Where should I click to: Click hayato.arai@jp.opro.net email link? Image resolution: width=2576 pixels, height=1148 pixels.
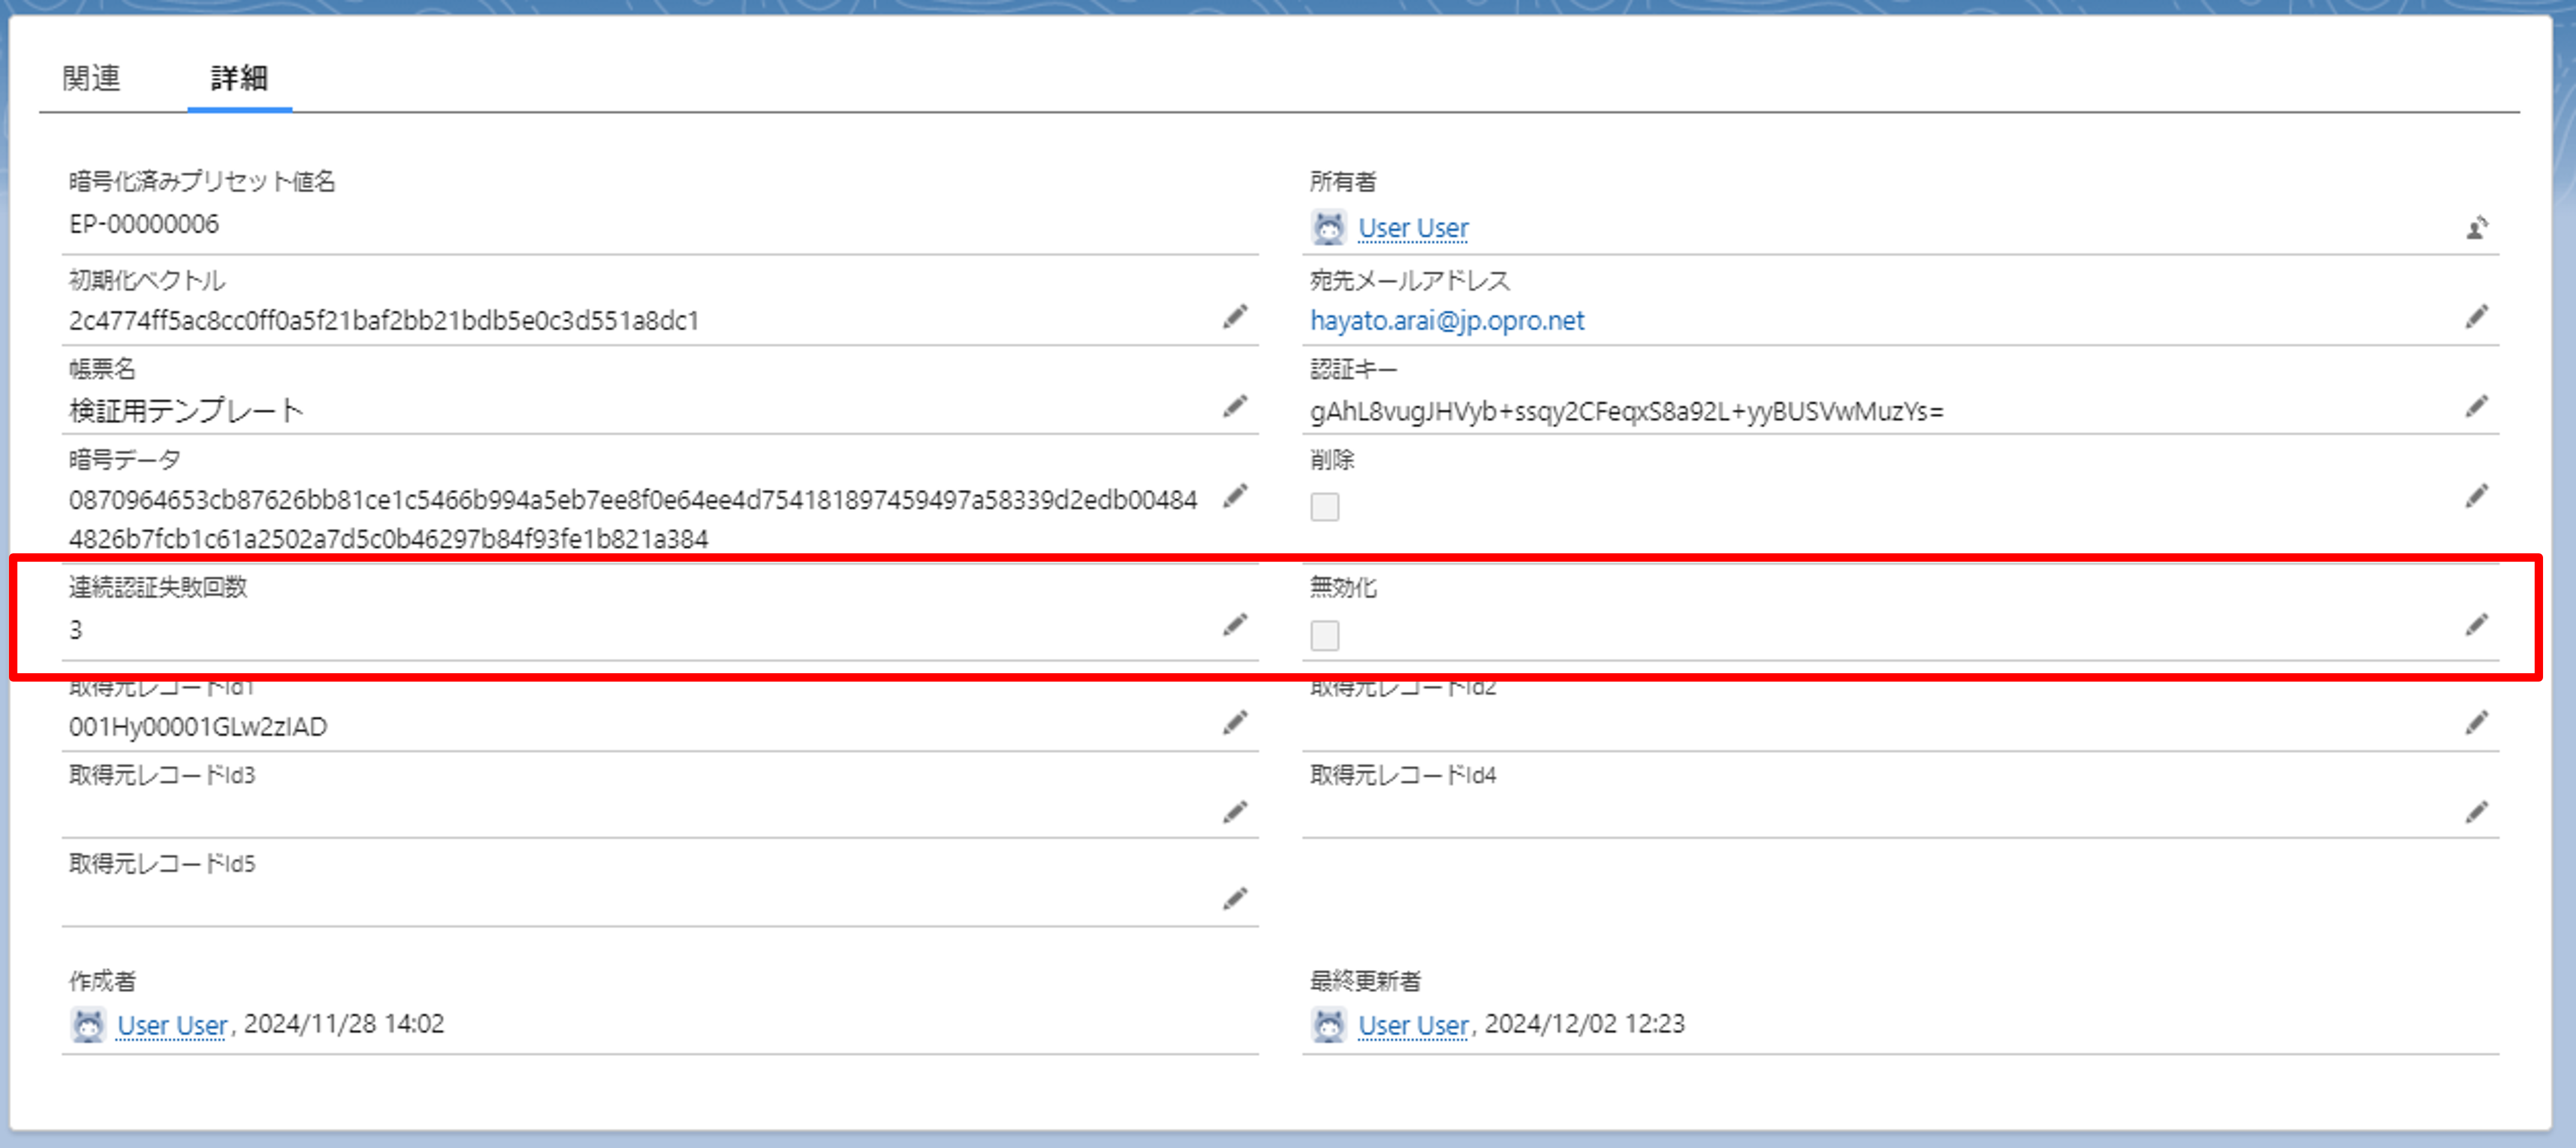tap(1446, 321)
